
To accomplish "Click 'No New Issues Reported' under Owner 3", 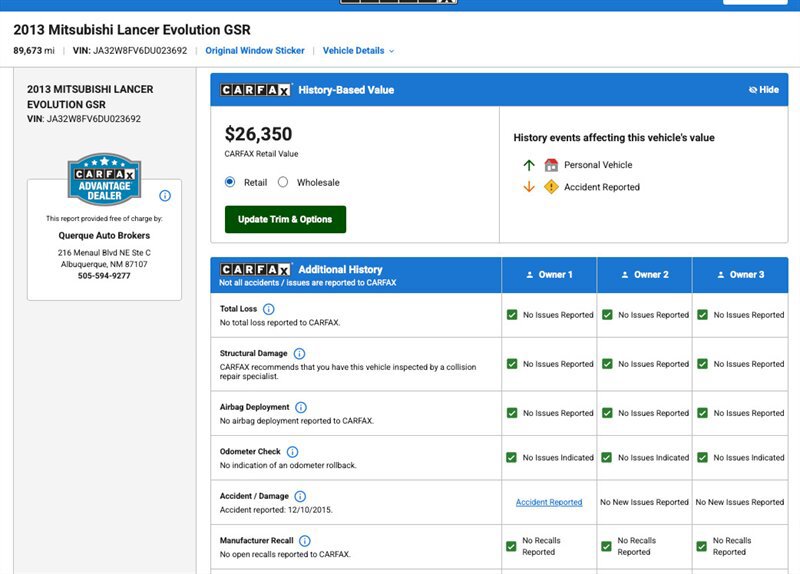I will pyautogui.click(x=740, y=502).
